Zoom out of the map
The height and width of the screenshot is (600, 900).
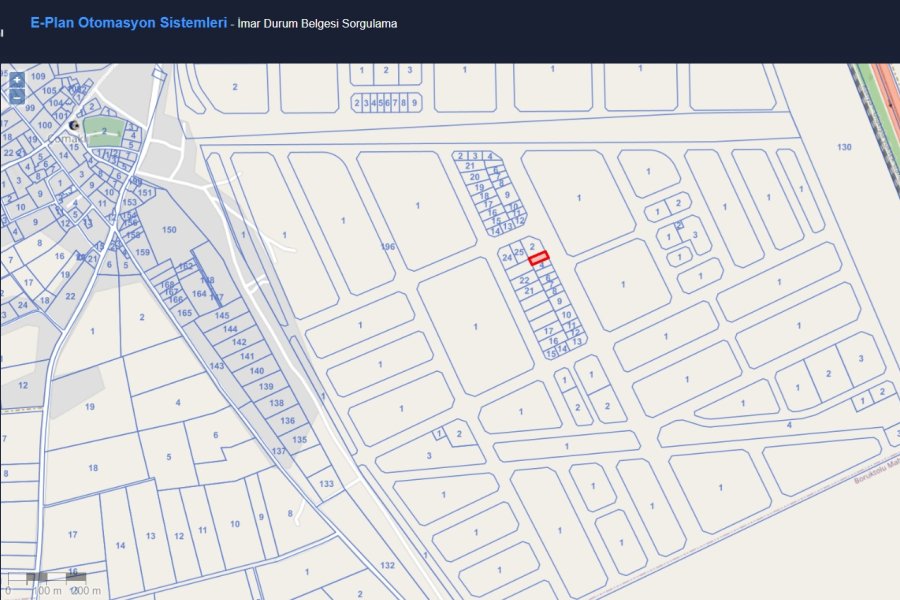pos(17,97)
